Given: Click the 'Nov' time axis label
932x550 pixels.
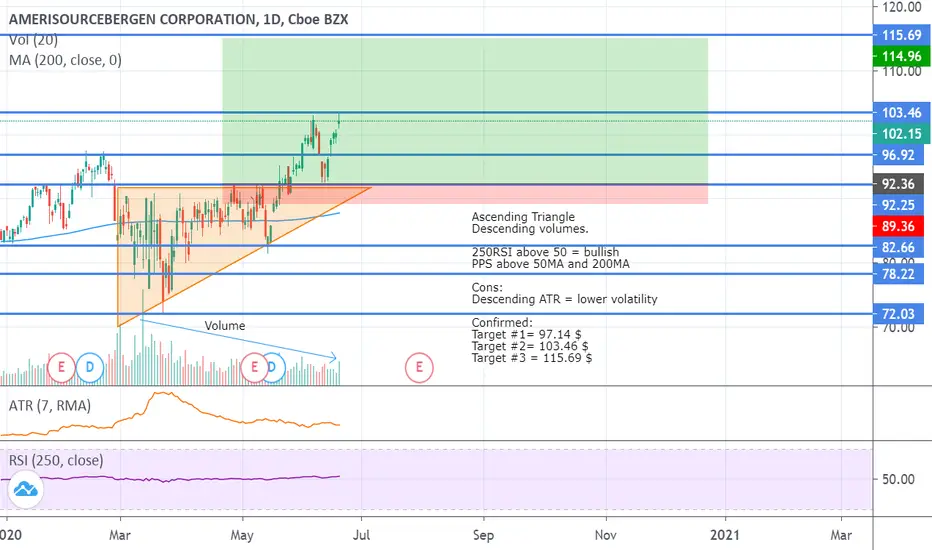Looking at the screenshot, I should pyautogui.click(x=606, y=535).
